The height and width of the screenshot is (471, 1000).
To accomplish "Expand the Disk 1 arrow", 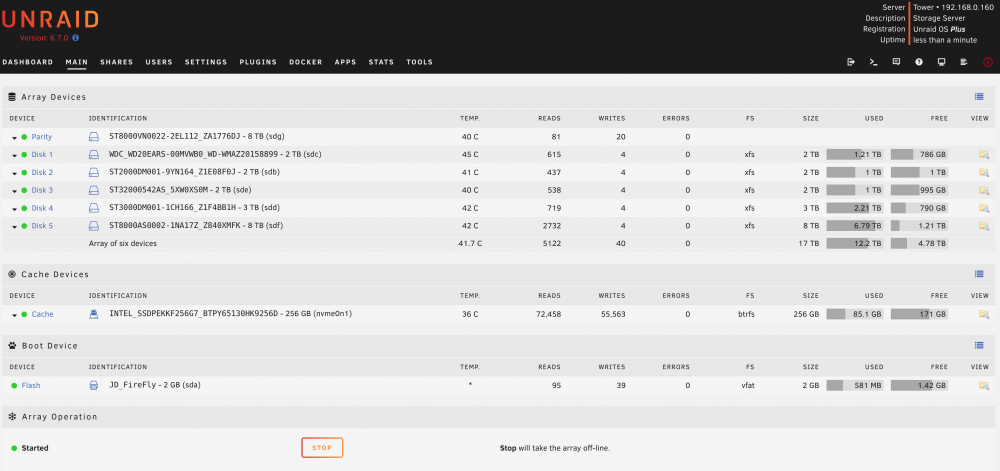I will (14, 155).
